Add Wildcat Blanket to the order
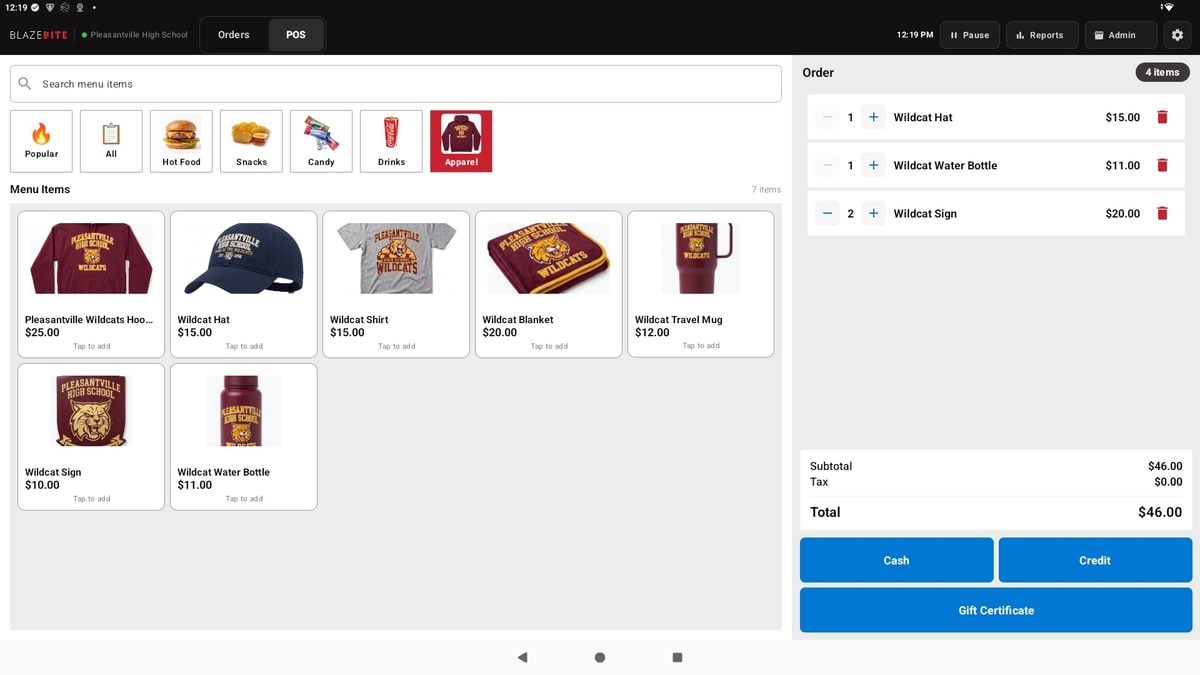This screenshot has height=675, width=1200. point(549,284)
